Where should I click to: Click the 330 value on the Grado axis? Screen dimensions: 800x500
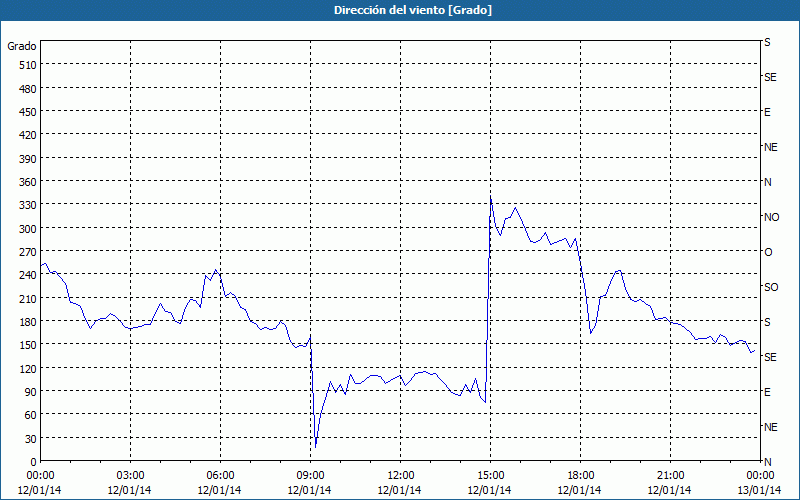coord(28,205)
